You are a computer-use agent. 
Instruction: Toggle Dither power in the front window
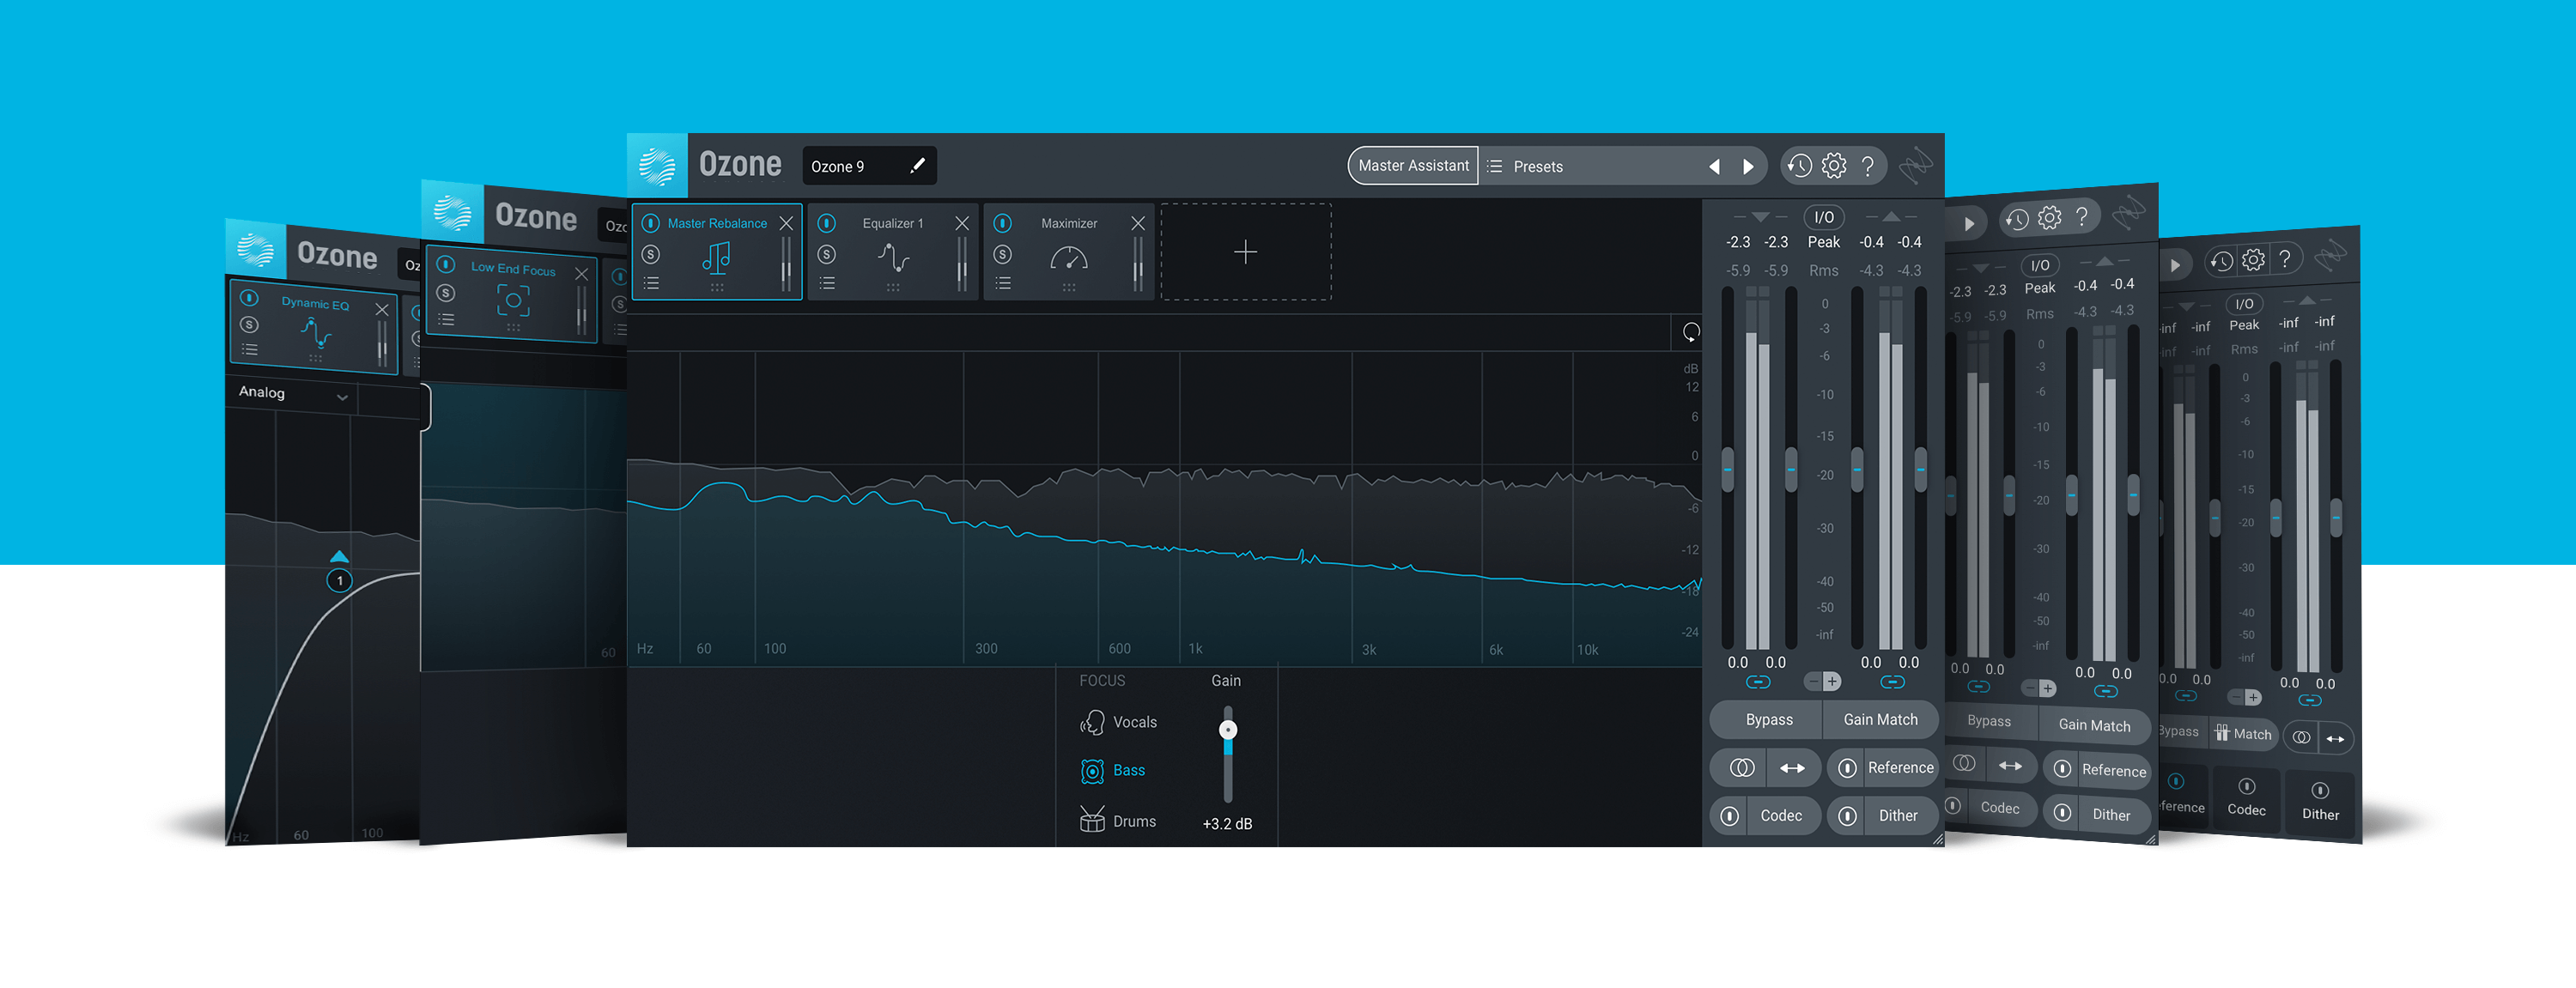(x=1848, y=816)
